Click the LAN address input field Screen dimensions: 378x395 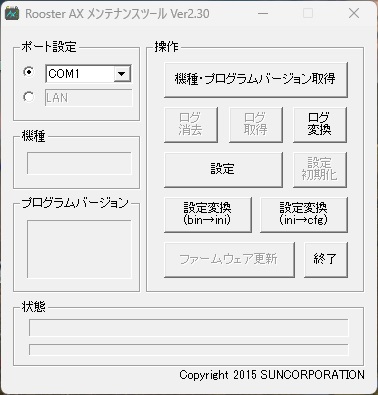coord(89,98)
